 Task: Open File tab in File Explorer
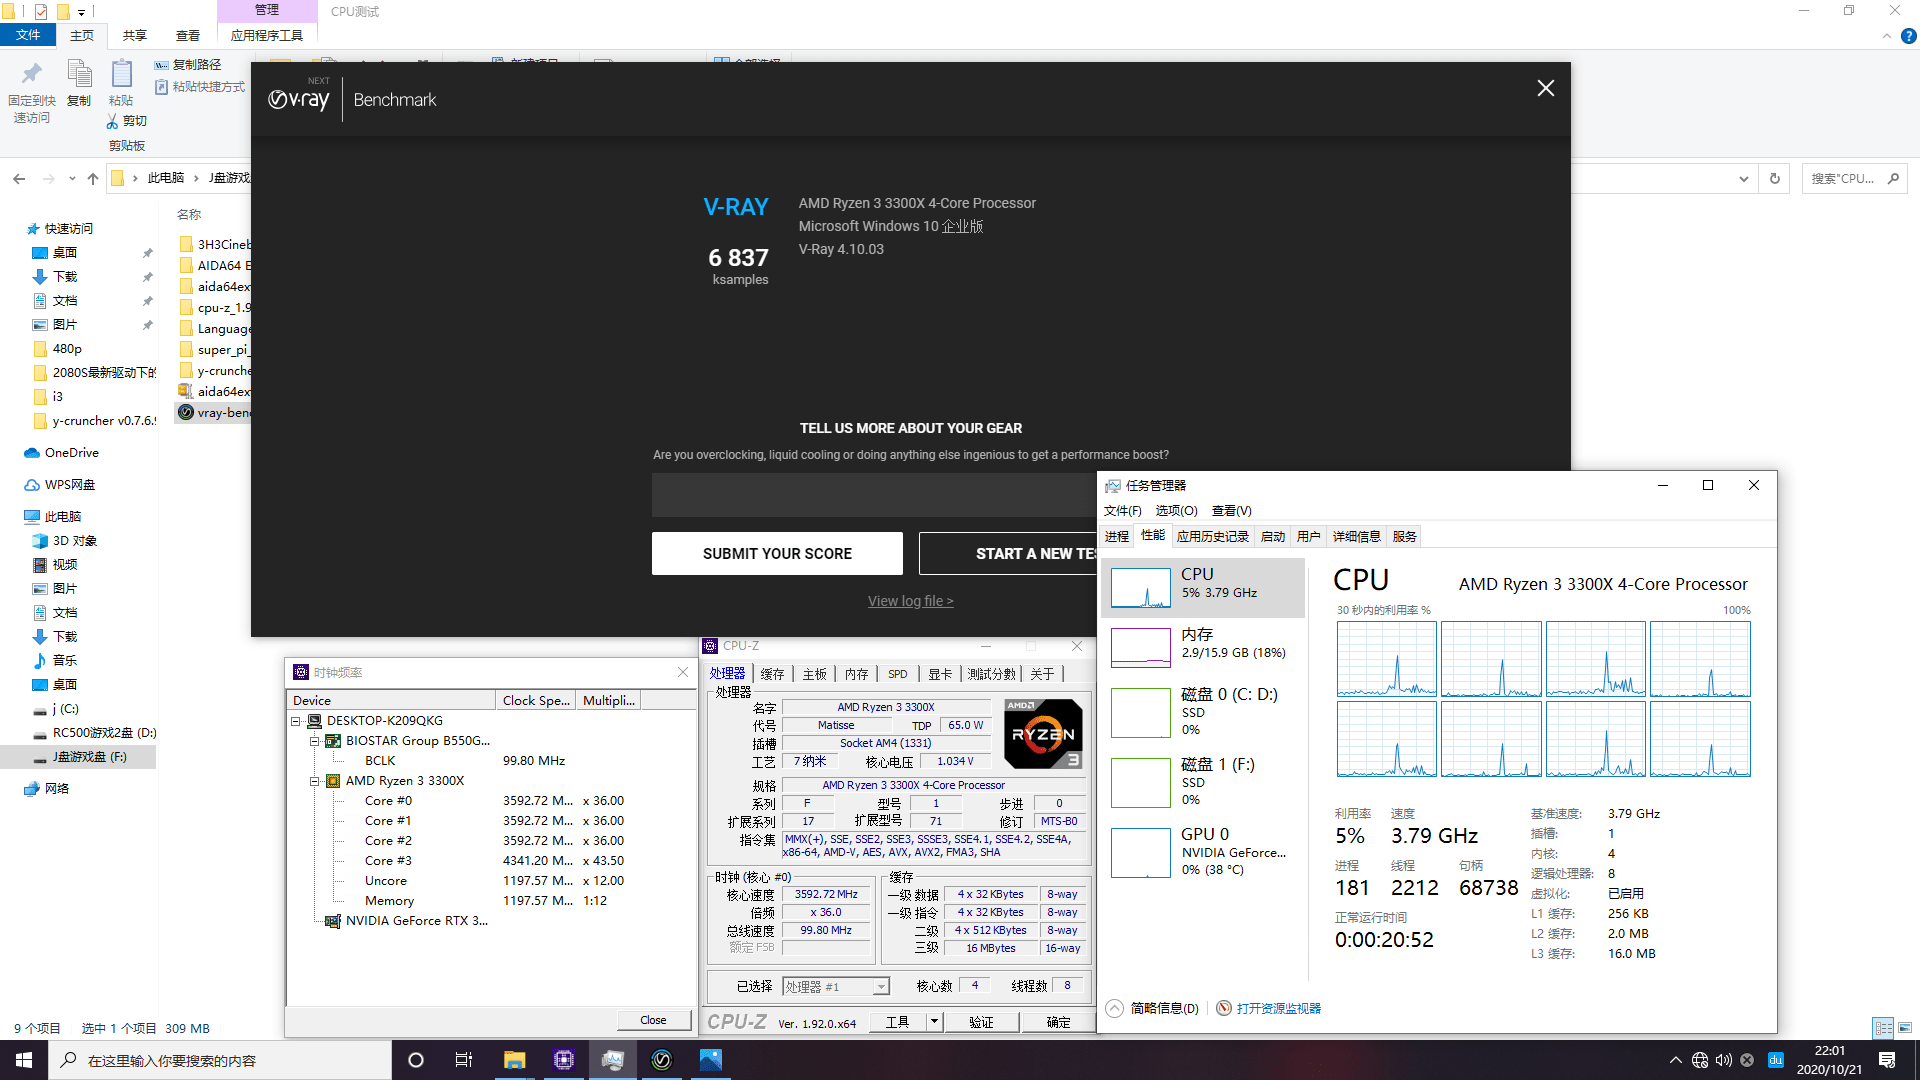(28, 35)
